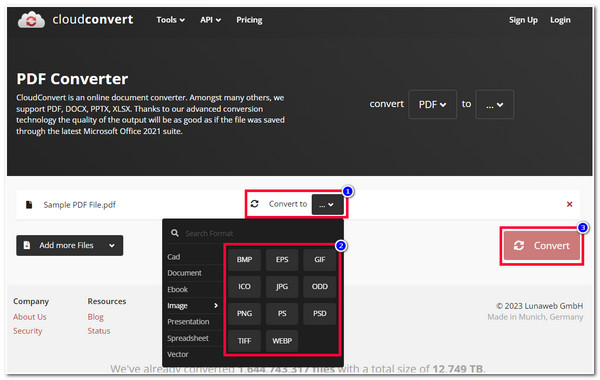600x380 pixels.
Task: Open the Status footer link
Action: point(99,331)
